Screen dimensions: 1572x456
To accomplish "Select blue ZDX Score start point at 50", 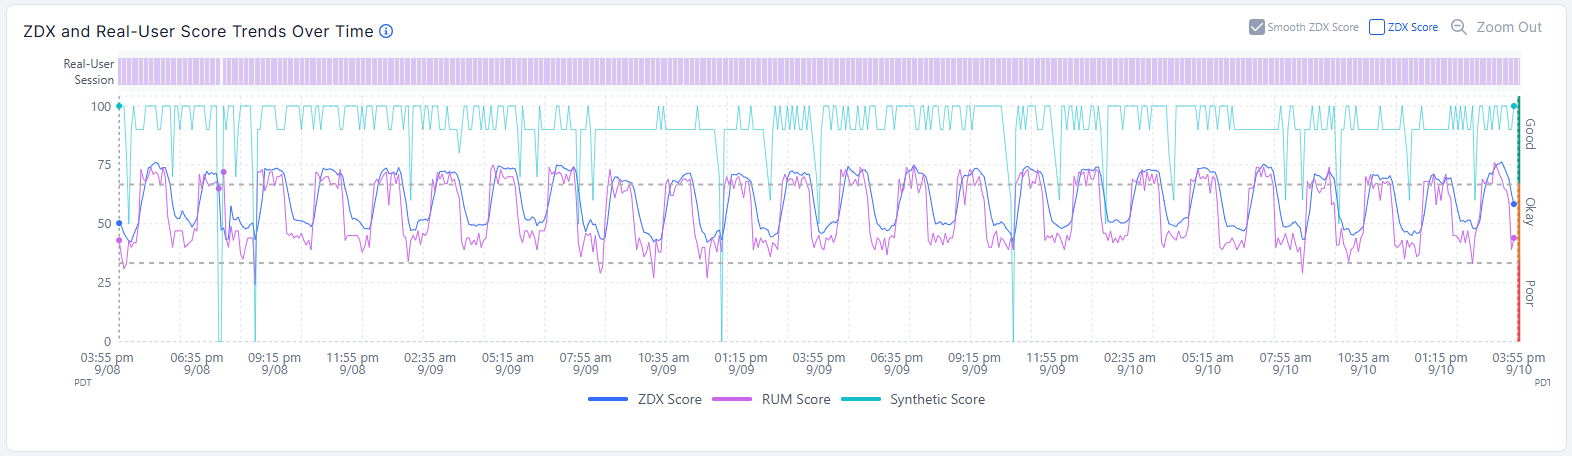I will pos(119,223).
